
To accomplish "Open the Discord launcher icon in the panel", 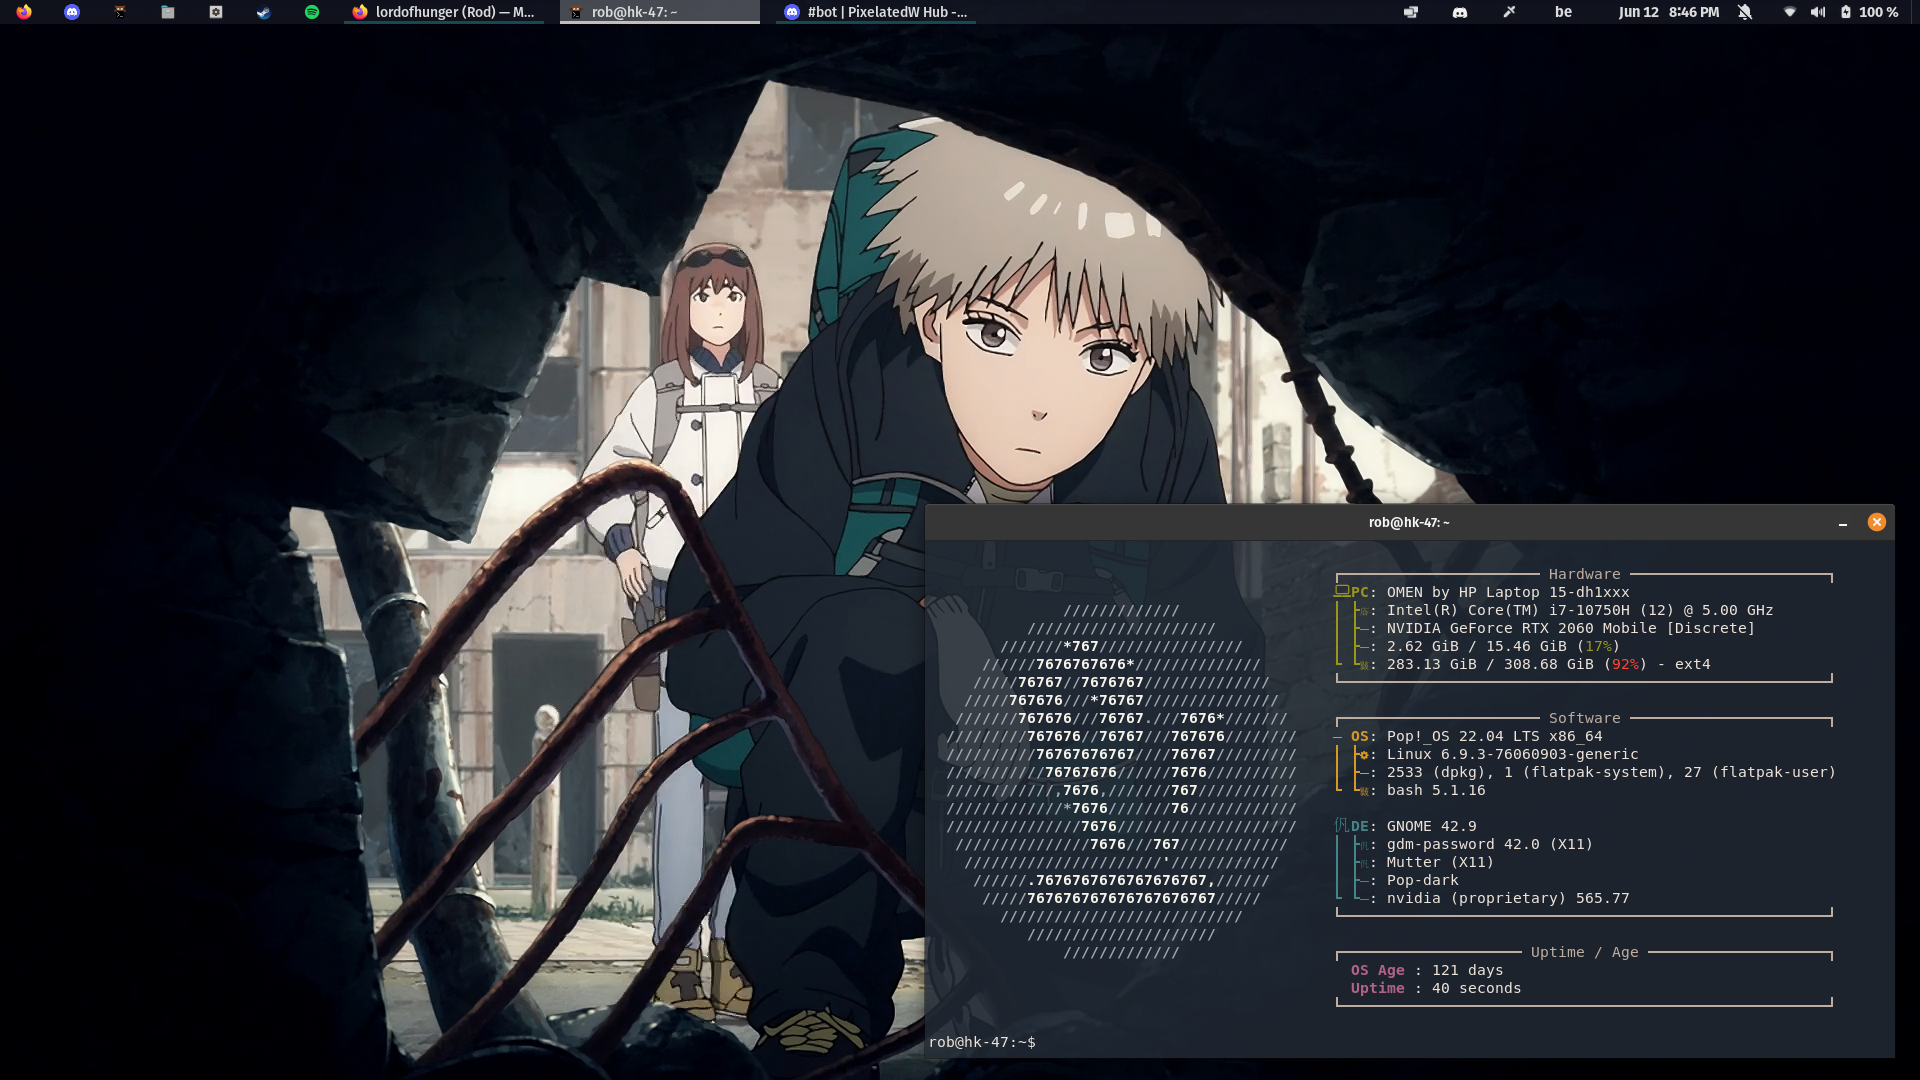I will click(72, 12).
